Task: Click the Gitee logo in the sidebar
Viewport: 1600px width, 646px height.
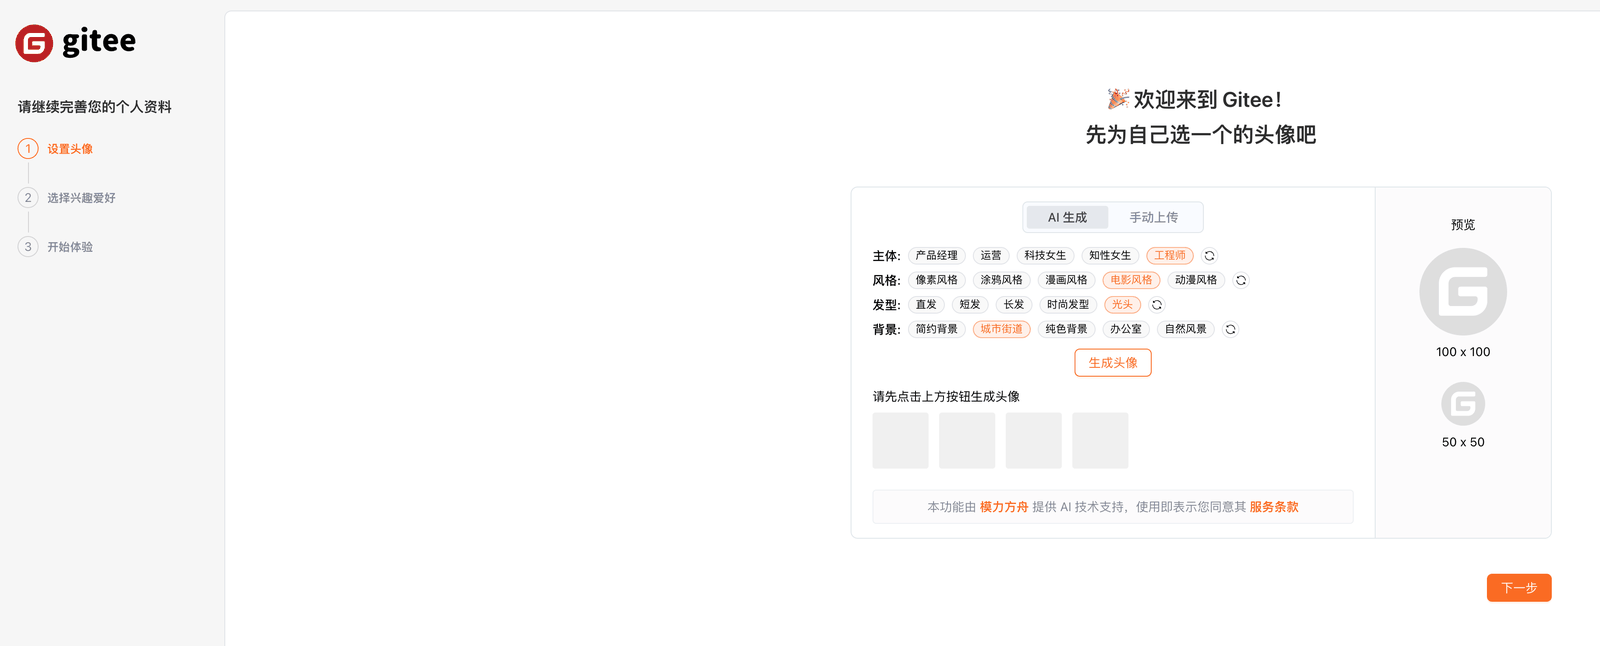Action: (76, 43)
